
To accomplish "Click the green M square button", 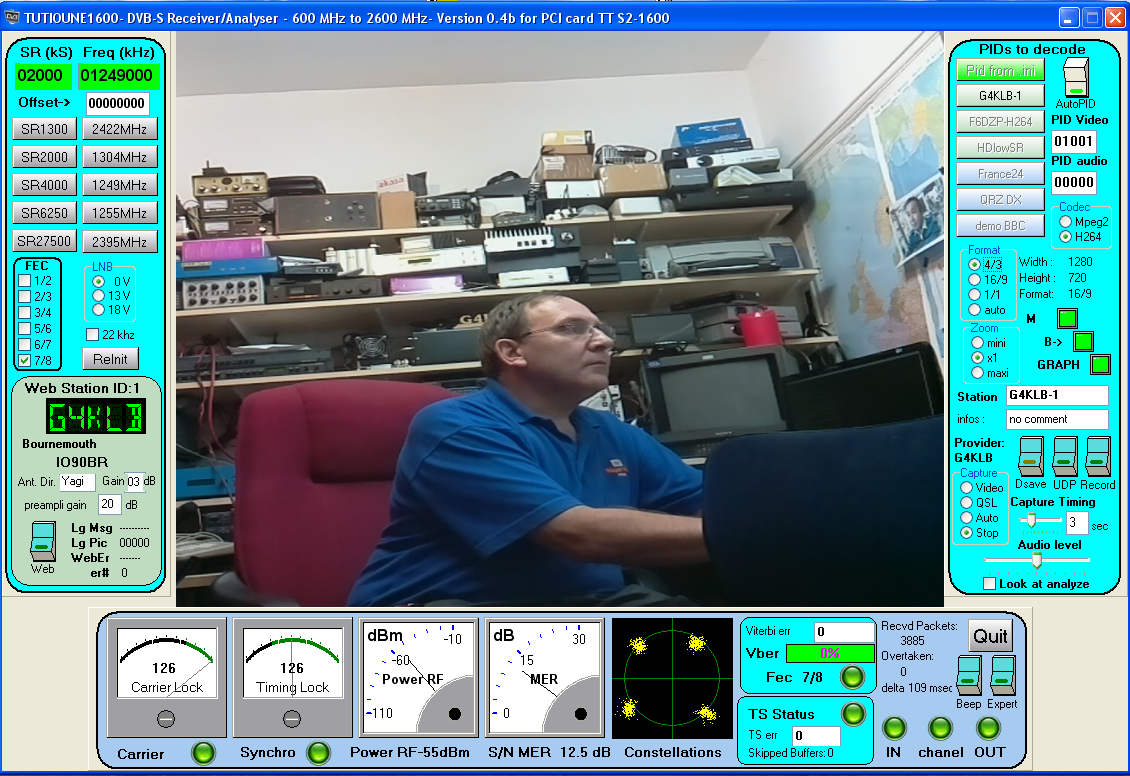I will (x=1067, y=319).
